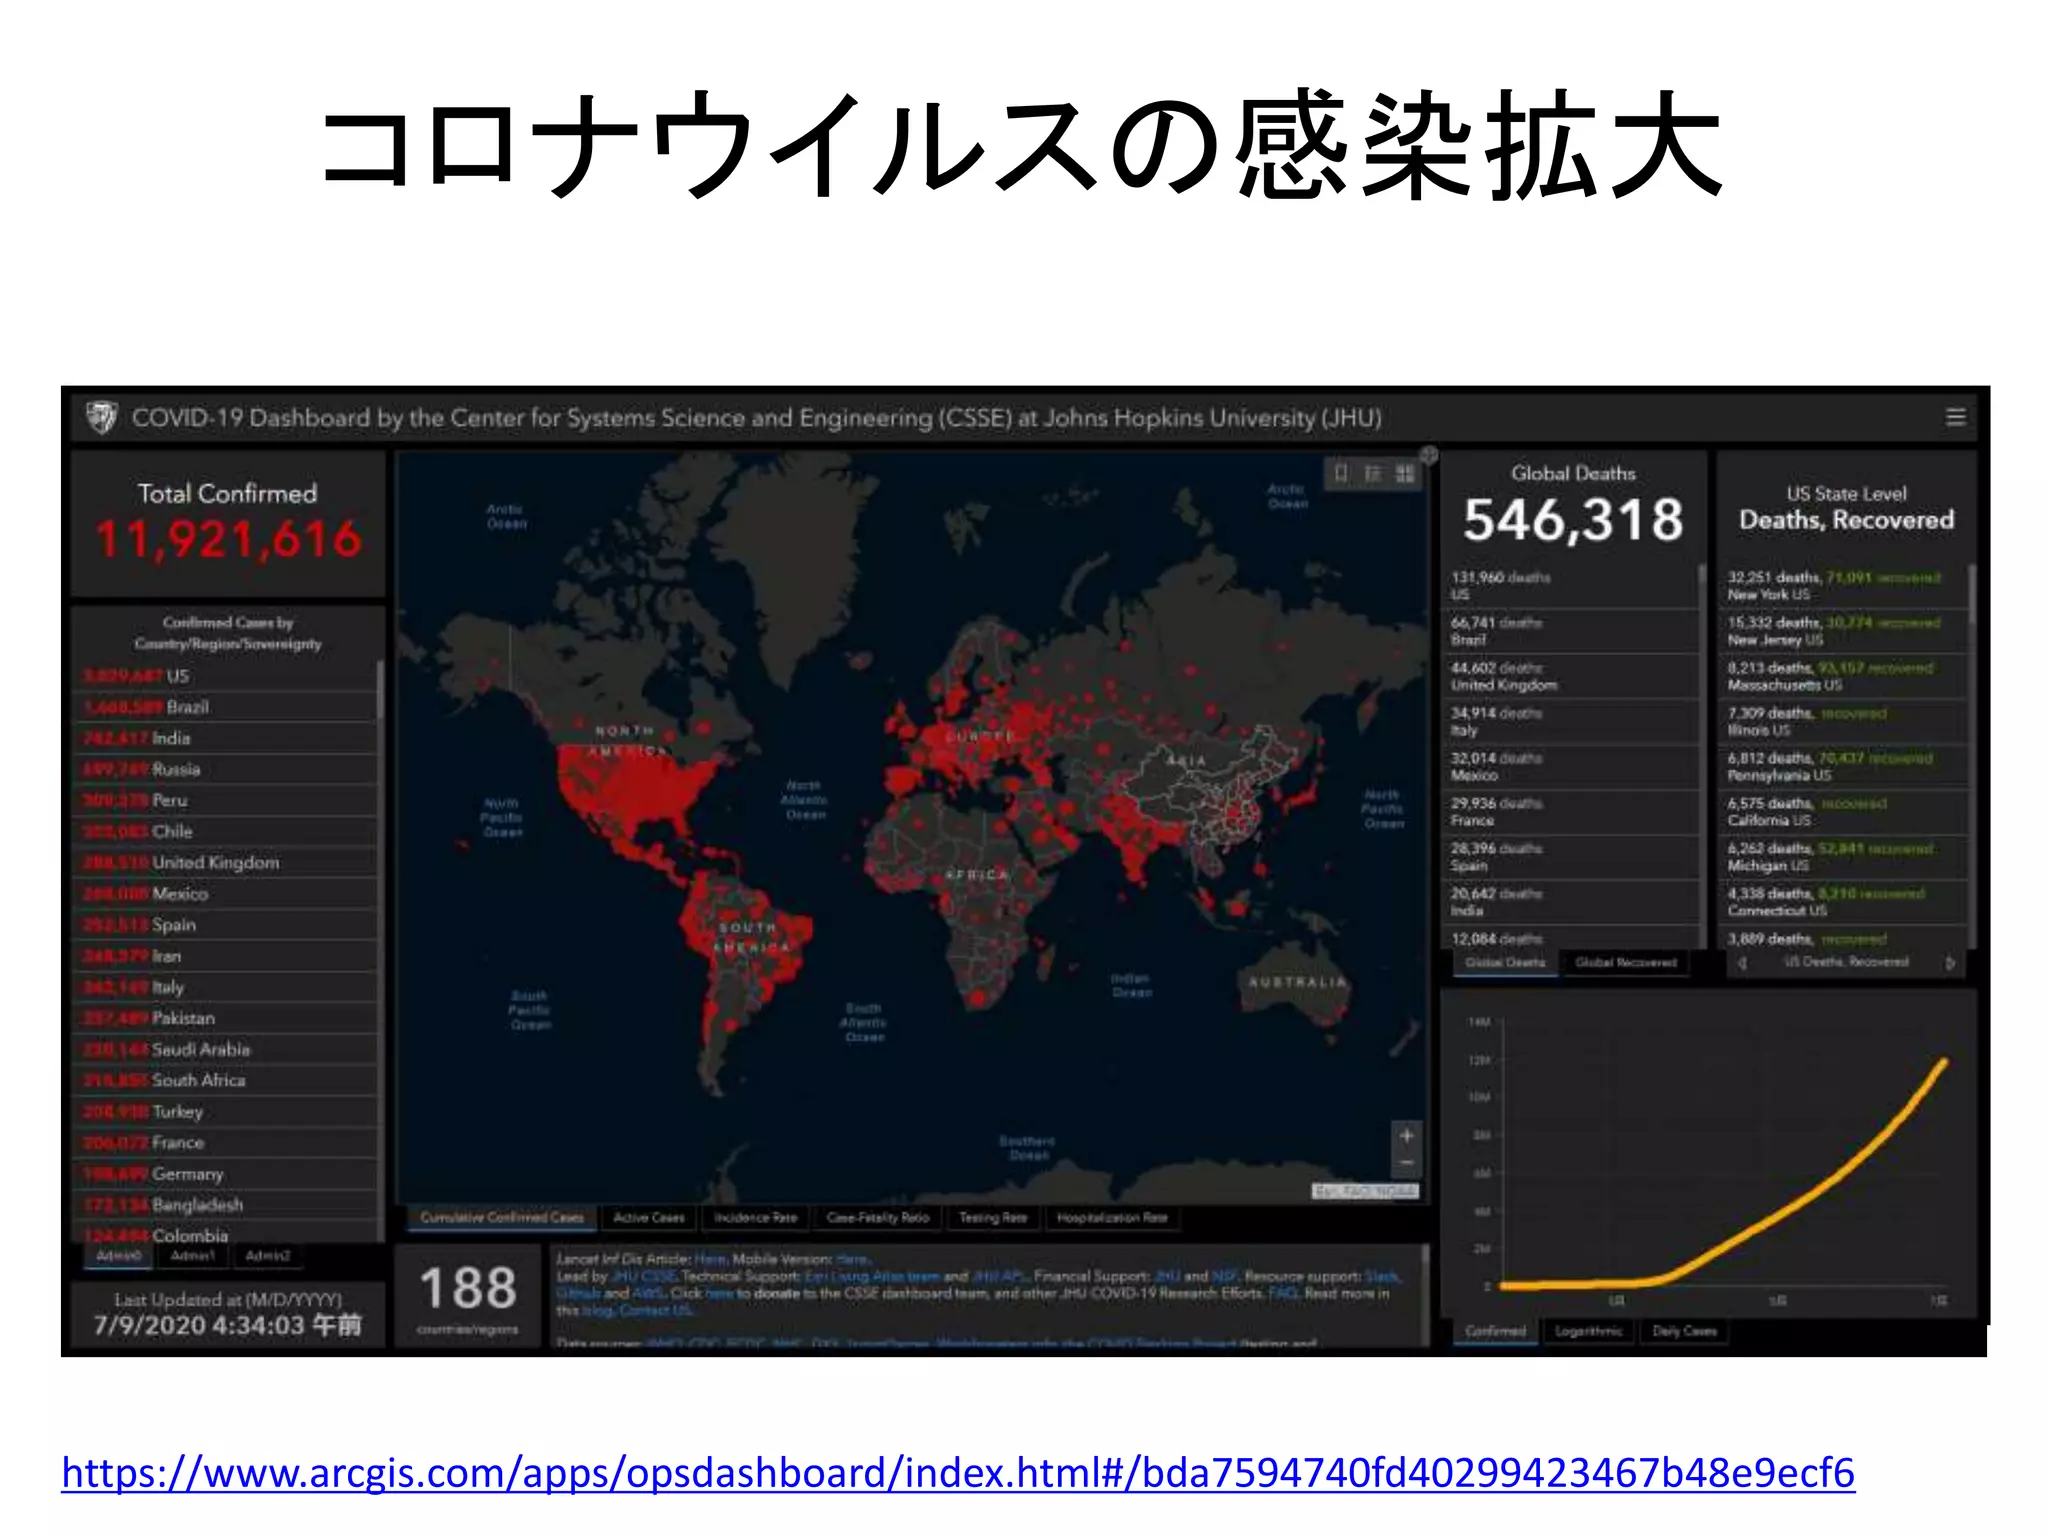Toggle chart to Logarithmic view

tap(1588, 1331)
